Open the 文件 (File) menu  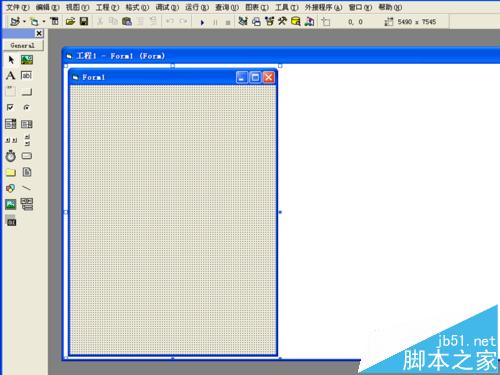point(18,7)
